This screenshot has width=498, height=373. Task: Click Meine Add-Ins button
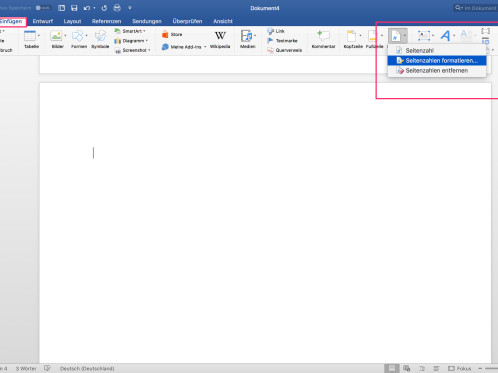pyautogui.click(x=182, y=47)
